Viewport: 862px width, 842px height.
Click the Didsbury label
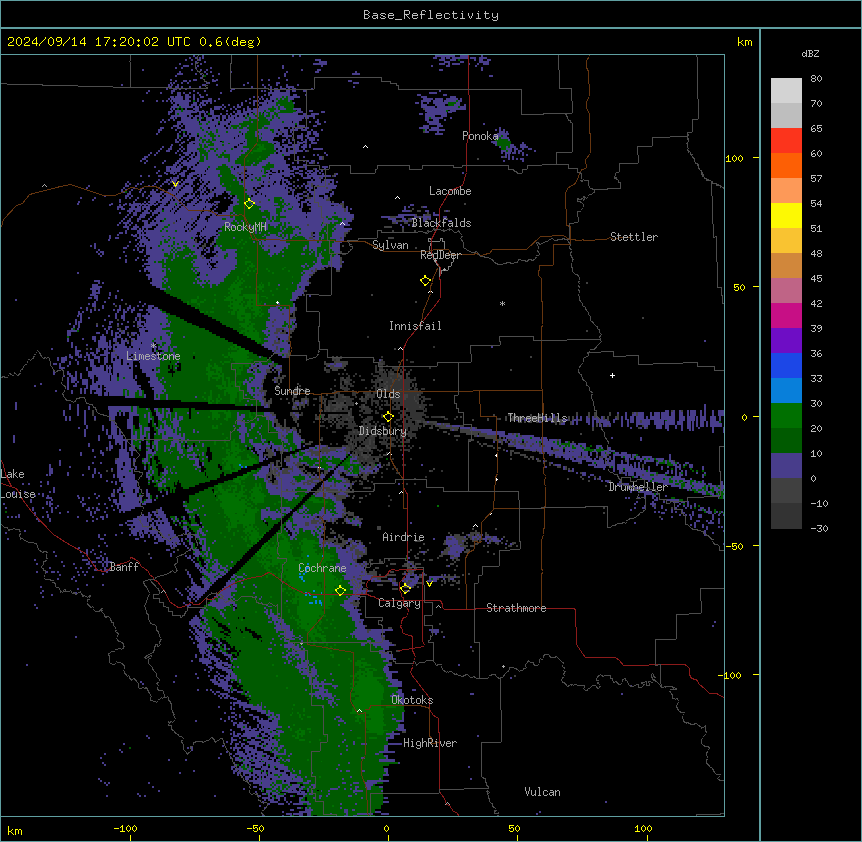383,431
